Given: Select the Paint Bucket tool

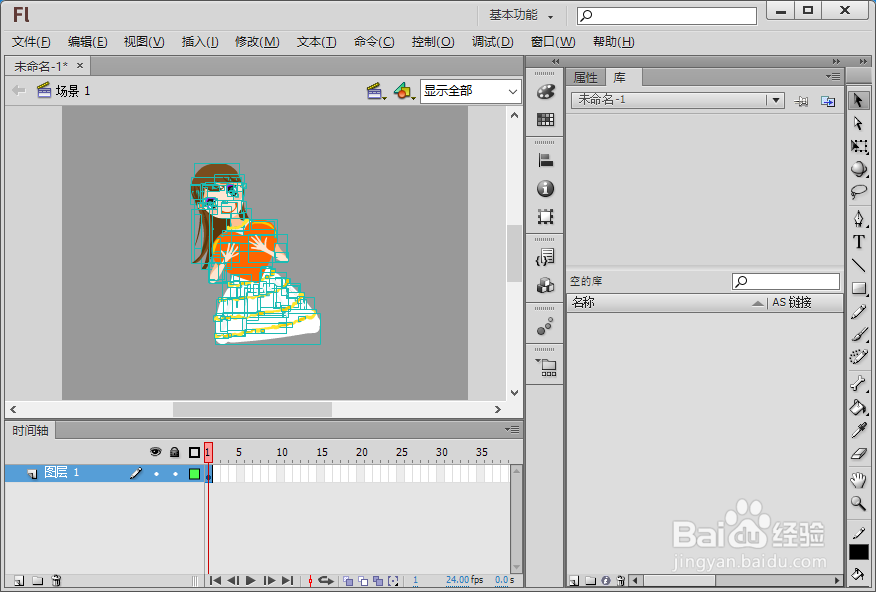Looking at the screenshot, I should [859, 407].
